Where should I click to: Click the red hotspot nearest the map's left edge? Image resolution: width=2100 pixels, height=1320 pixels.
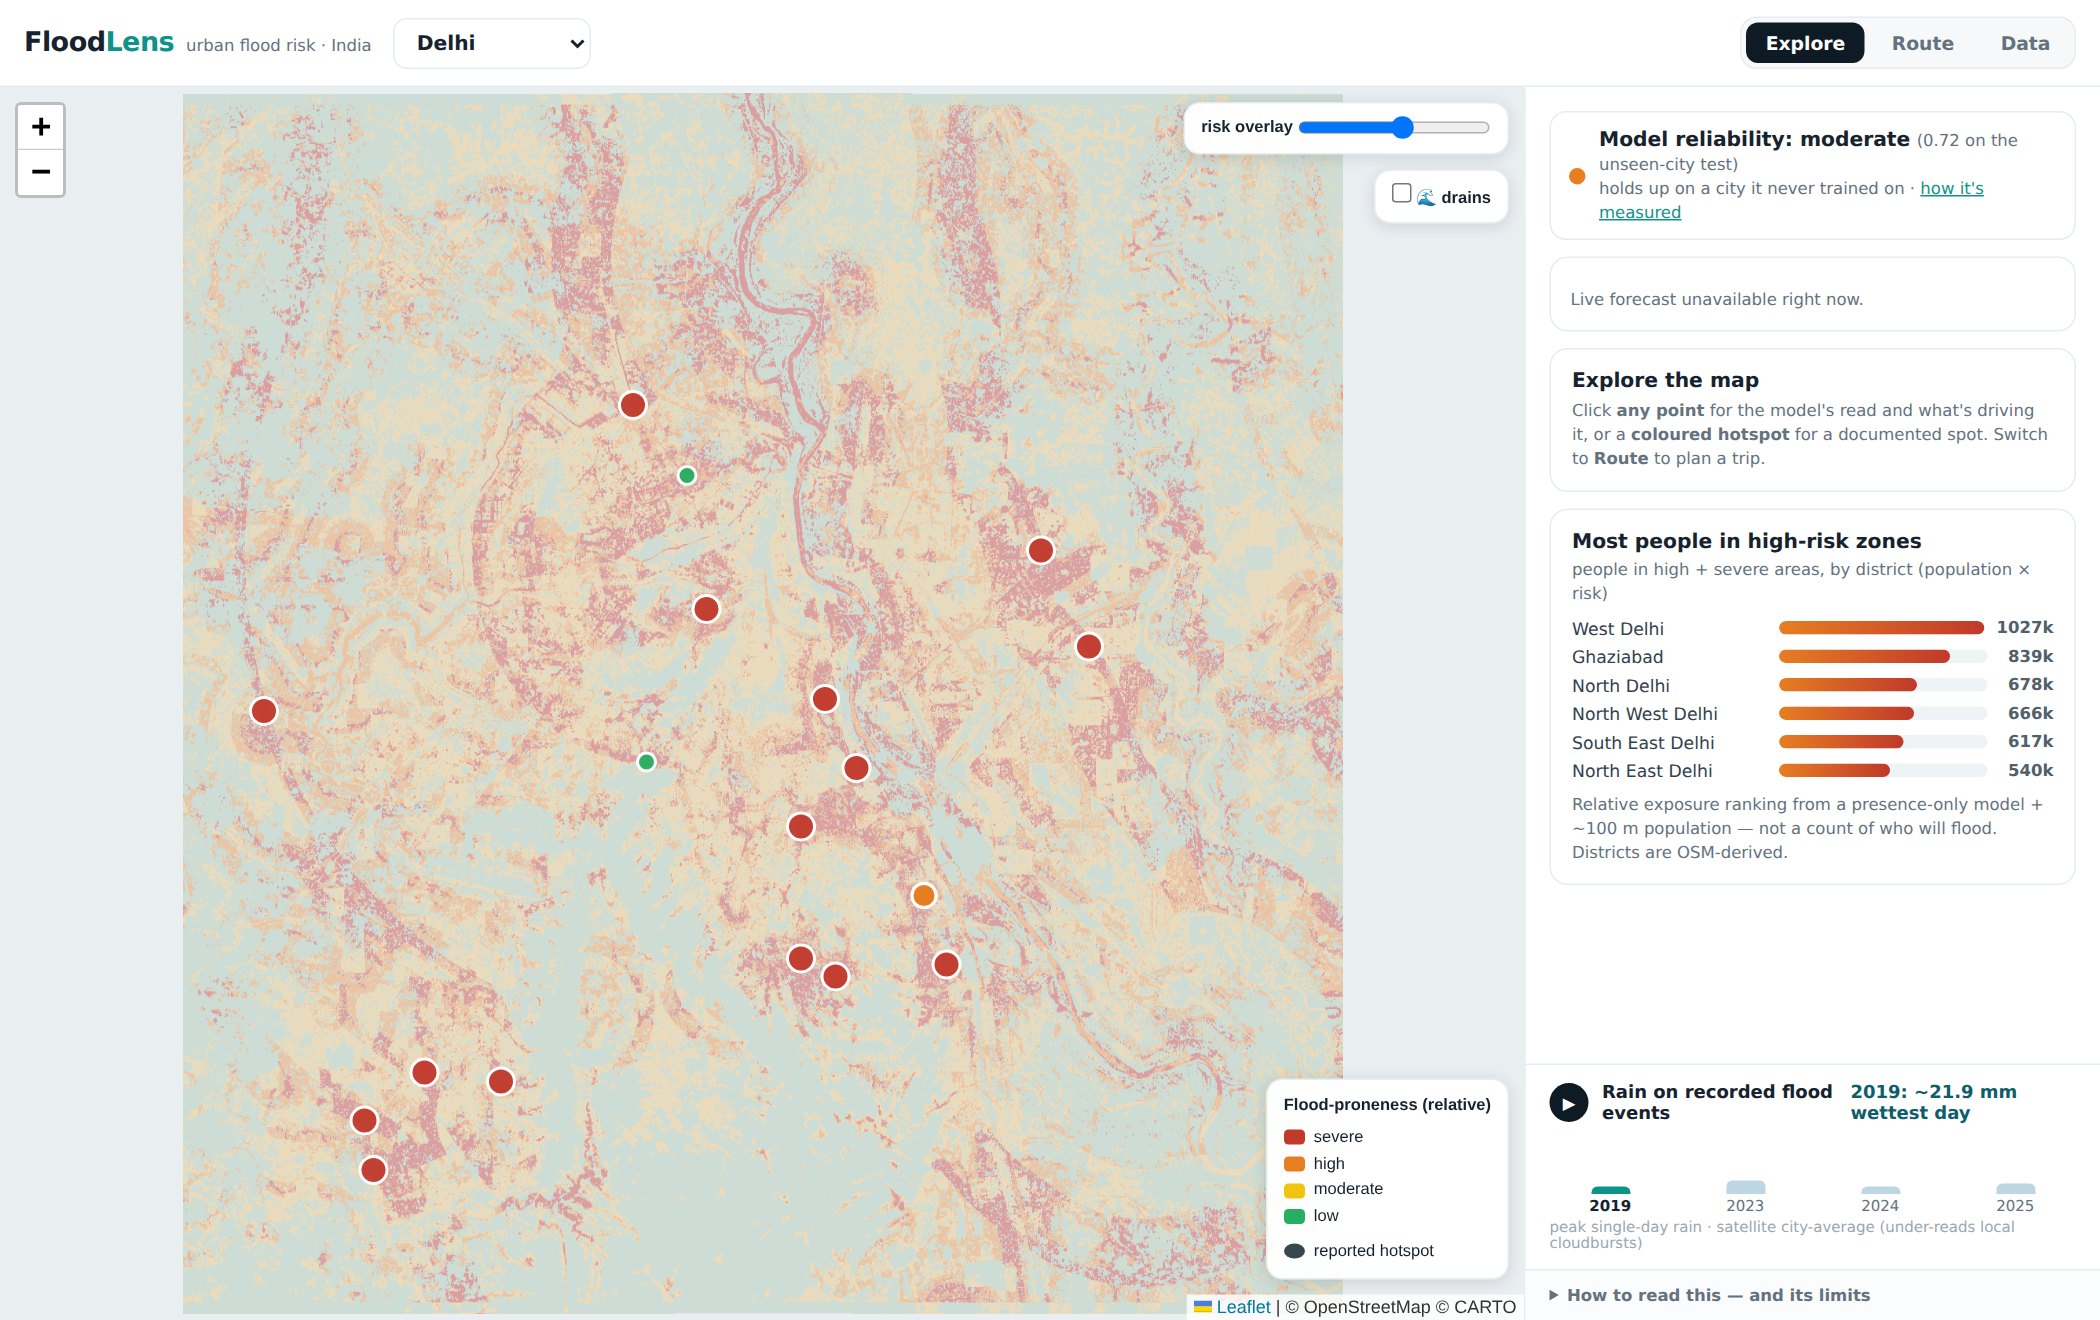(264, 711)
